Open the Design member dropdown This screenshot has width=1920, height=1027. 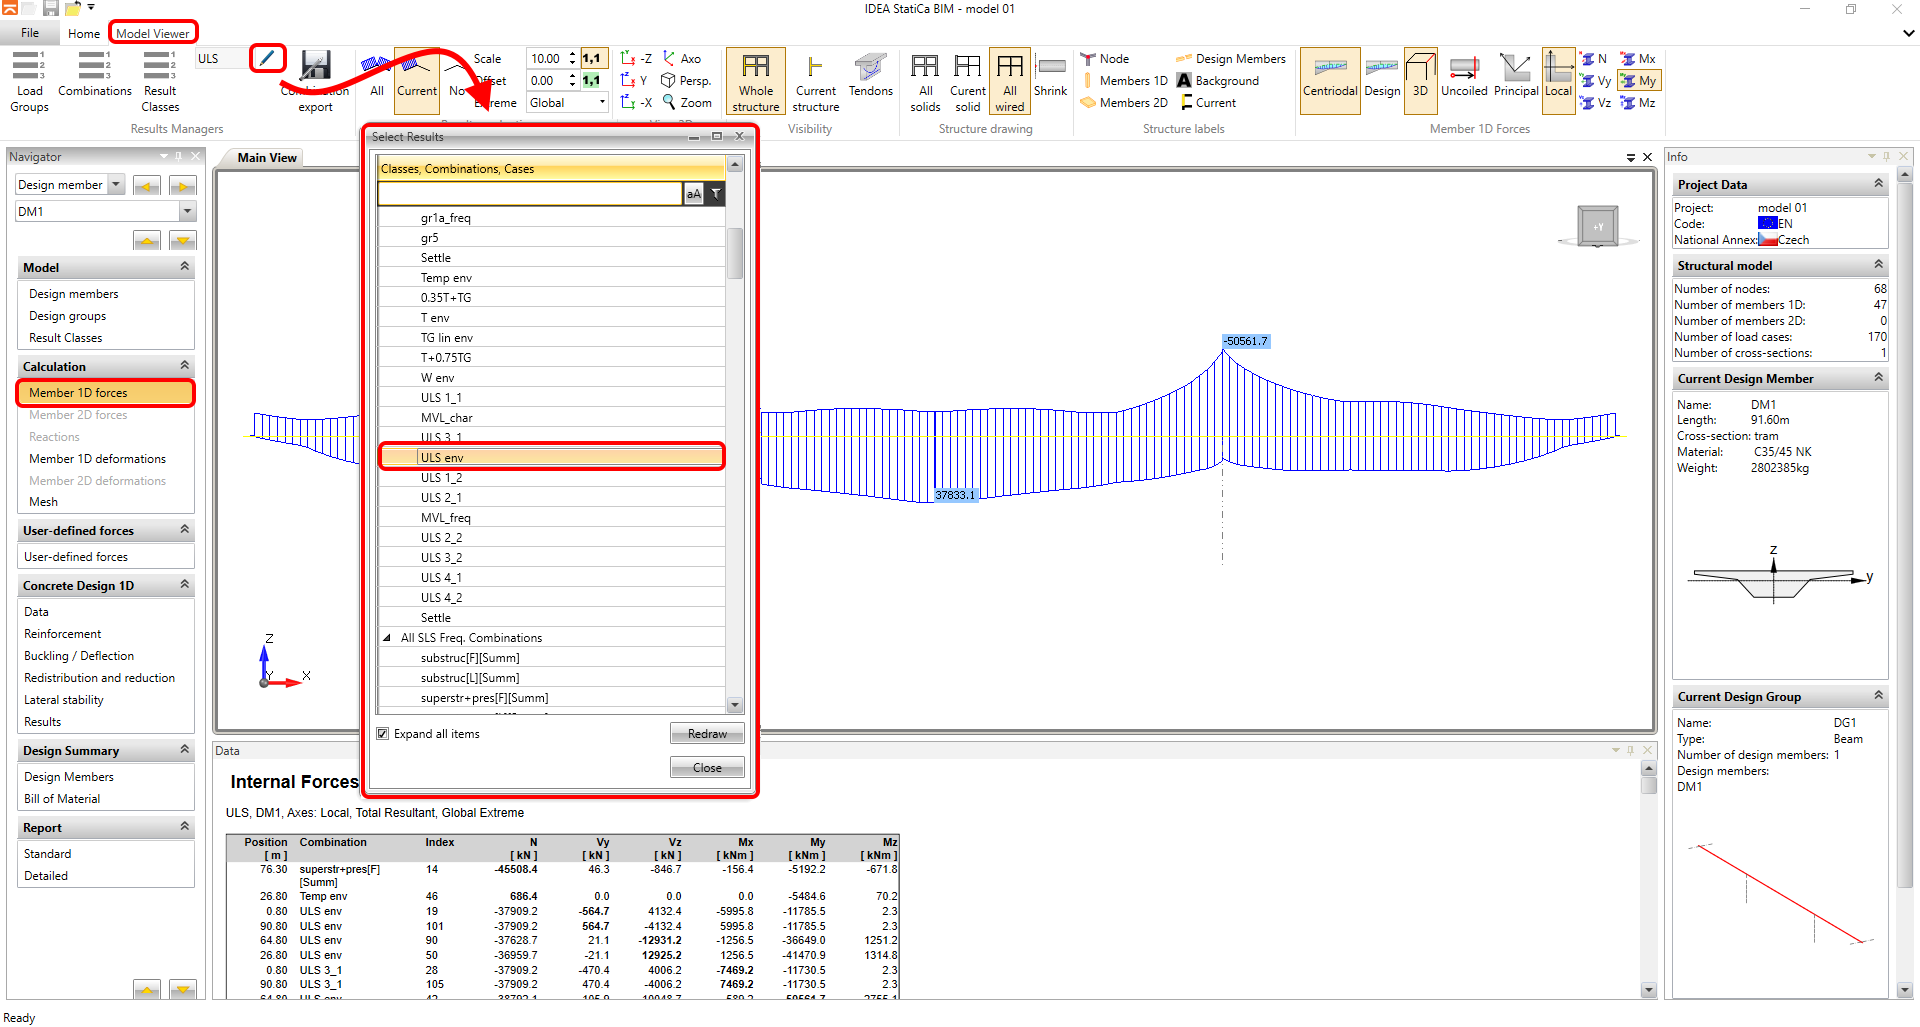[x=116, y=185]
